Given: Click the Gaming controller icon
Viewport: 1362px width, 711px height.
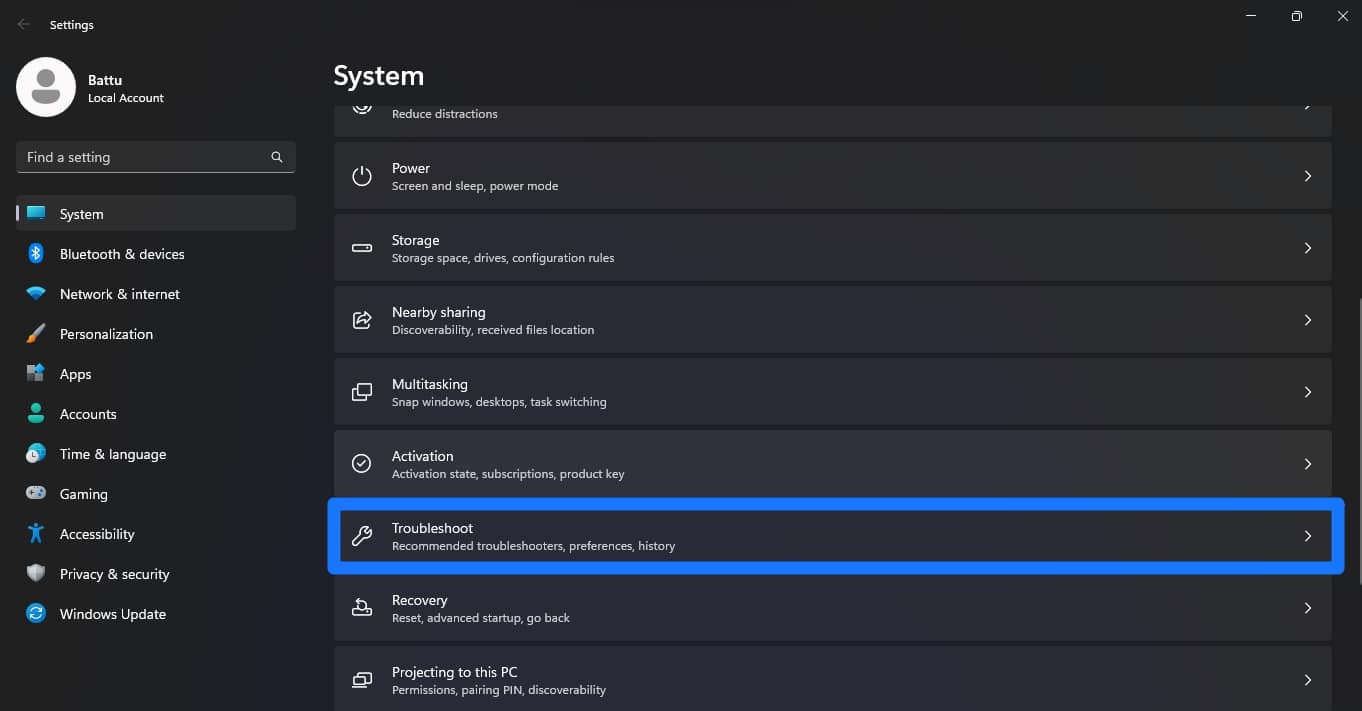Looking at the screenshot, I should pyautogui.click(x=36, y=494).
